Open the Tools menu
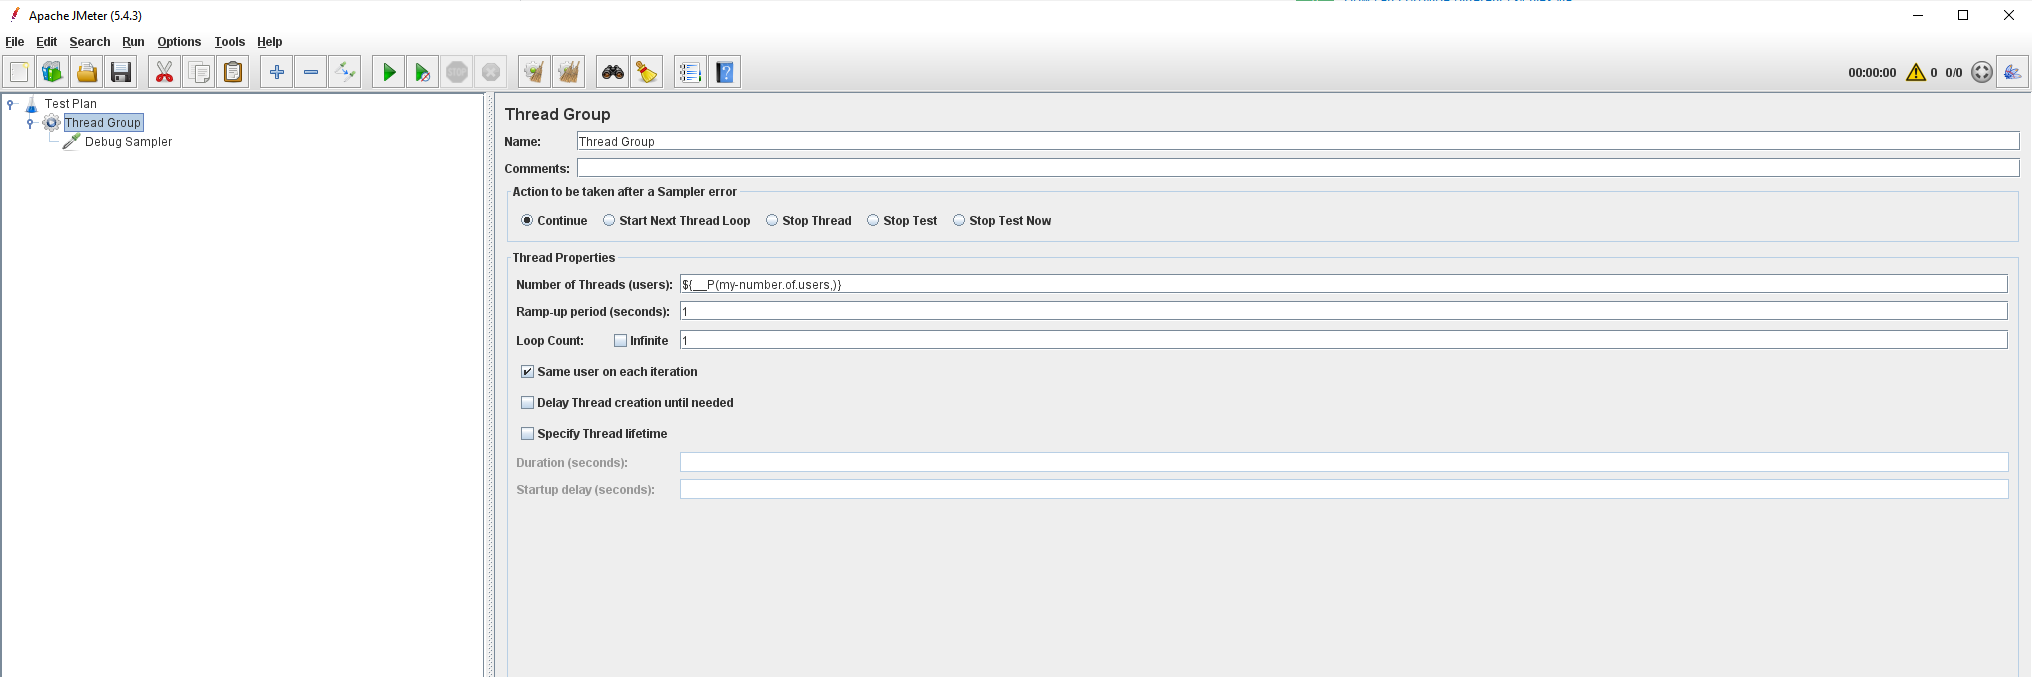2032x677 pixels. 230,42
